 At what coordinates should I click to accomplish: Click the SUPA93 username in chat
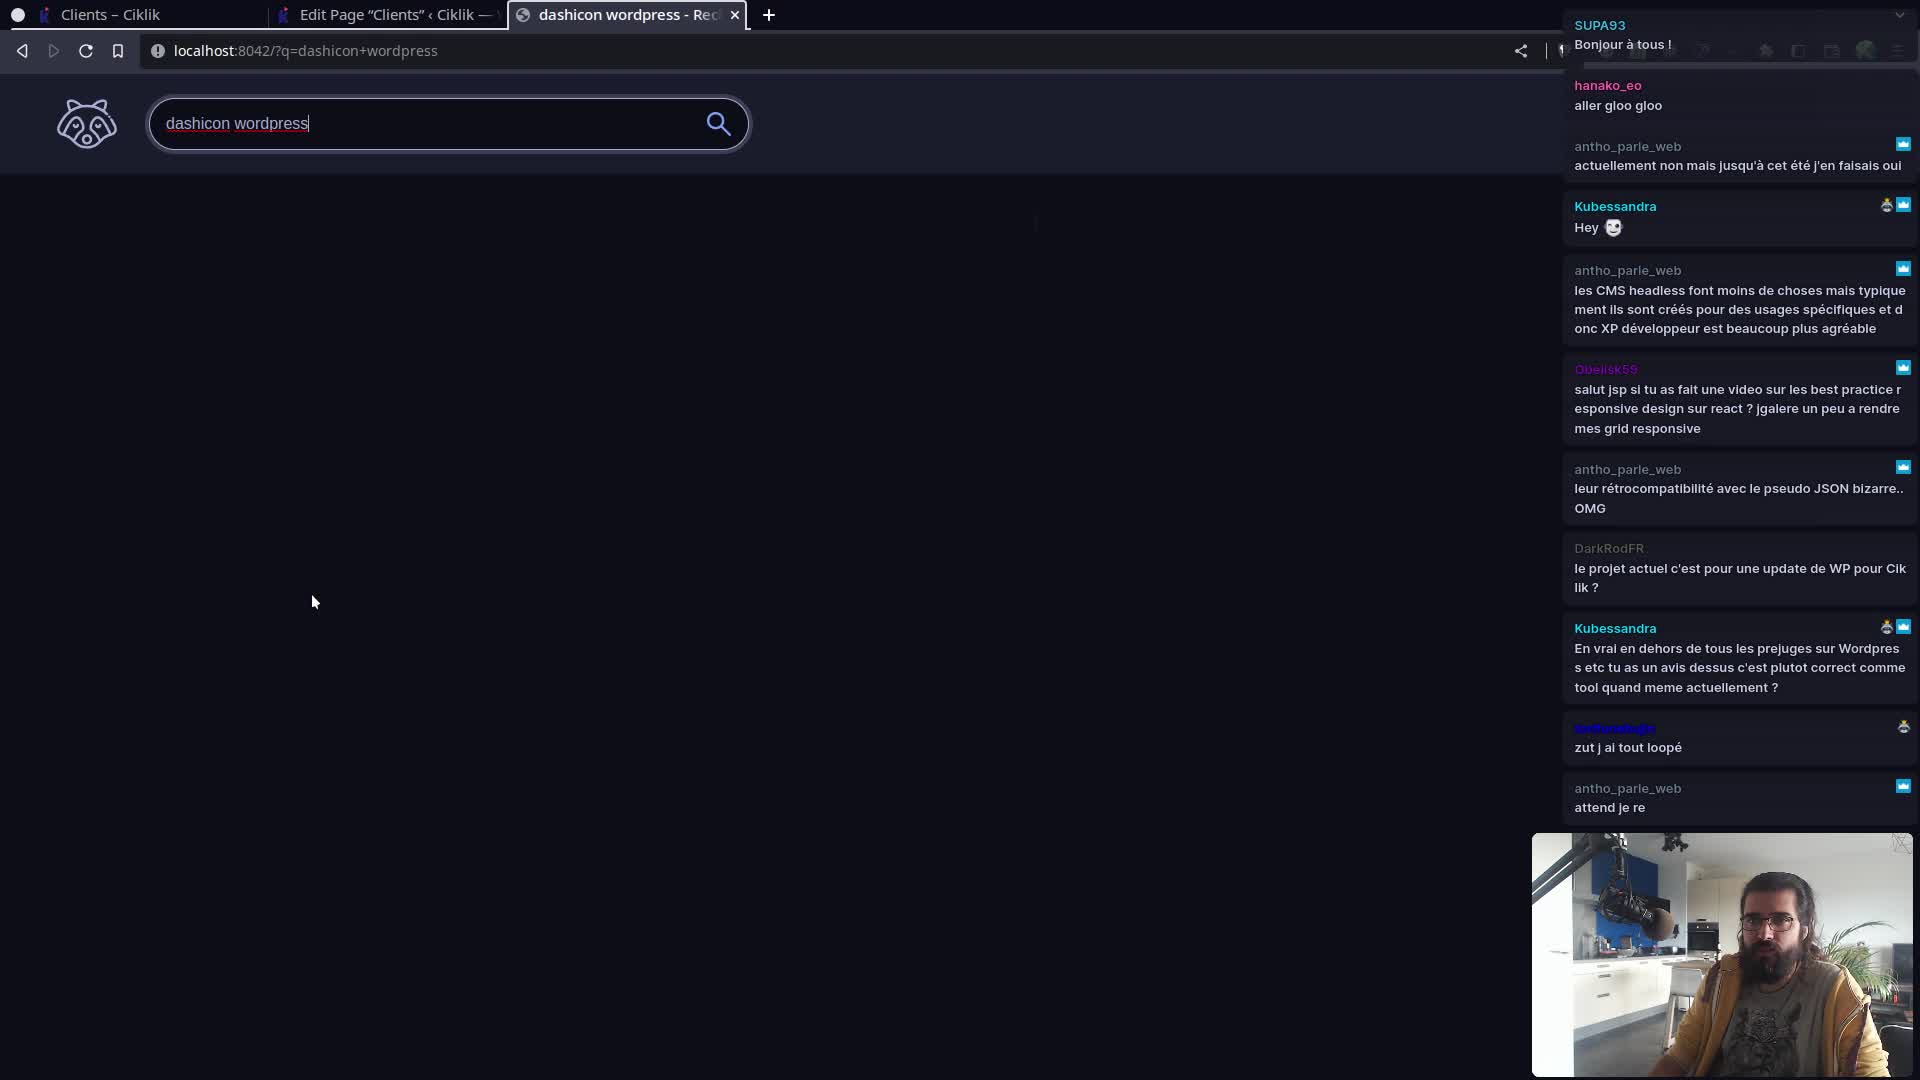tap(1599, 26)
